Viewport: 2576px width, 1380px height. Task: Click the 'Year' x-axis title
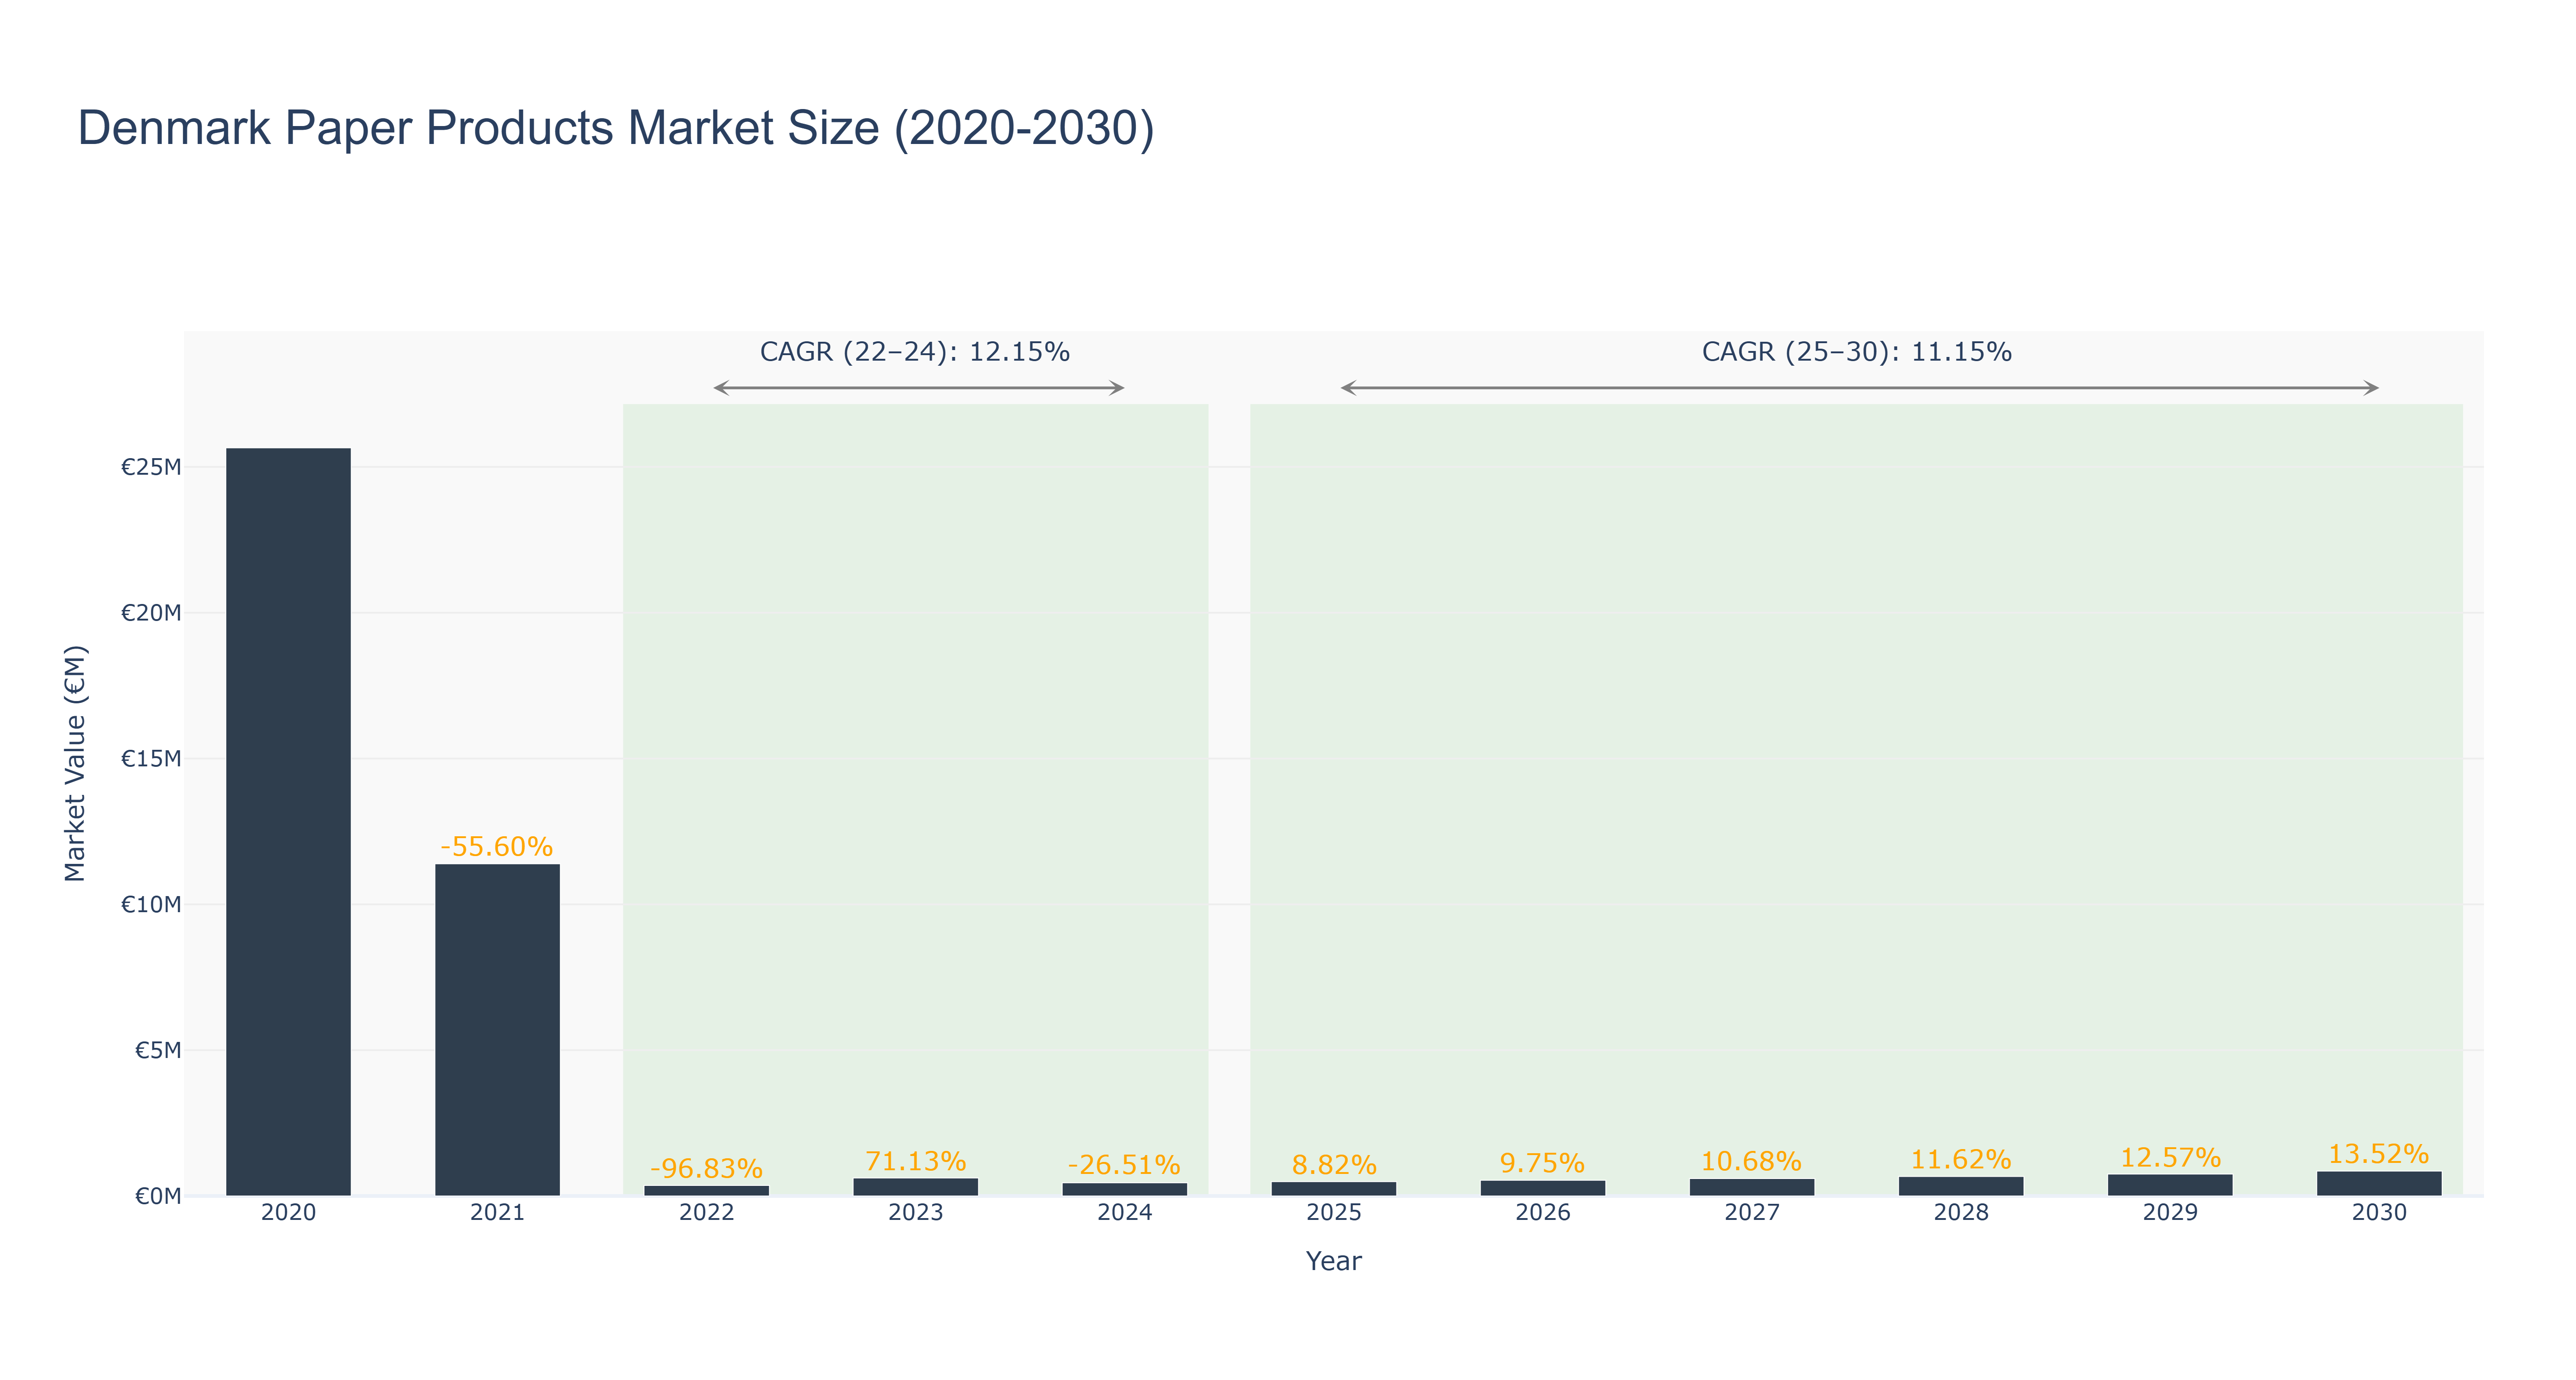pyautogui.click(x=1333, y=1261)
